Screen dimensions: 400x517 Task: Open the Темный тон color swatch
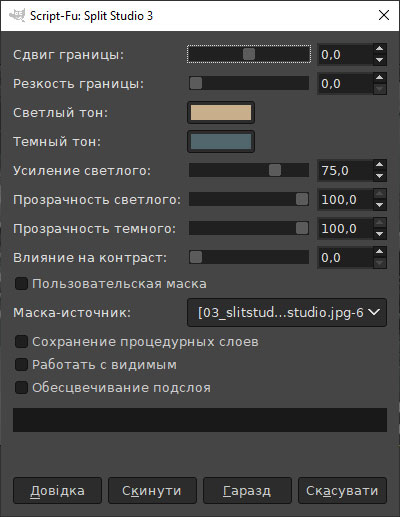click(221, 142)
